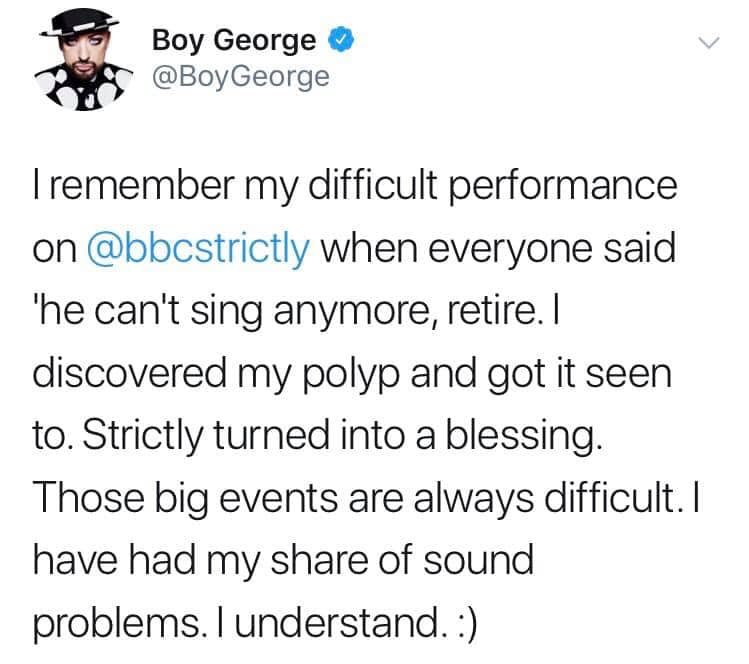Open the @BoyGeorge handle link
Image resolution: width=749 pixels, height=664 pixels.
click(240, 76)
